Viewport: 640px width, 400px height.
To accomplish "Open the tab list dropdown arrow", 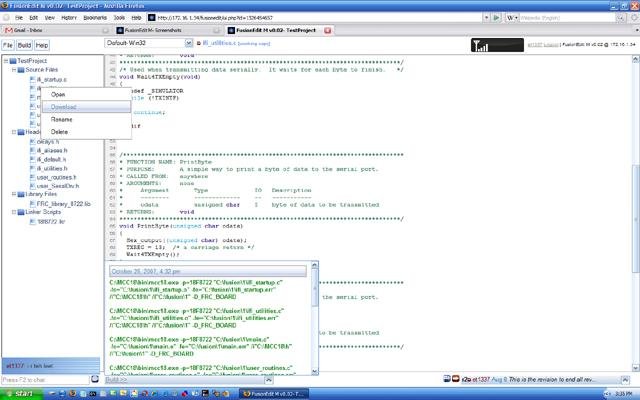I will coord(636,30).
